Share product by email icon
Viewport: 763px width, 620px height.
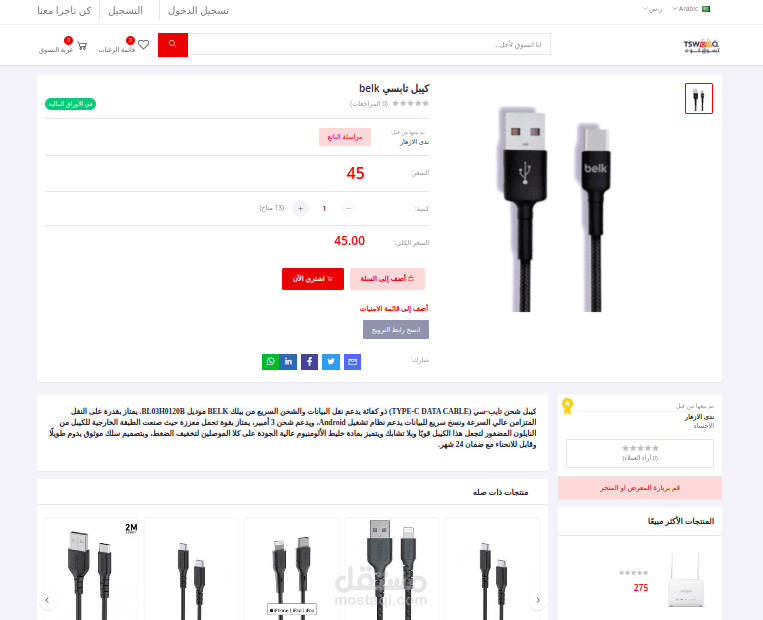(352, 362)
